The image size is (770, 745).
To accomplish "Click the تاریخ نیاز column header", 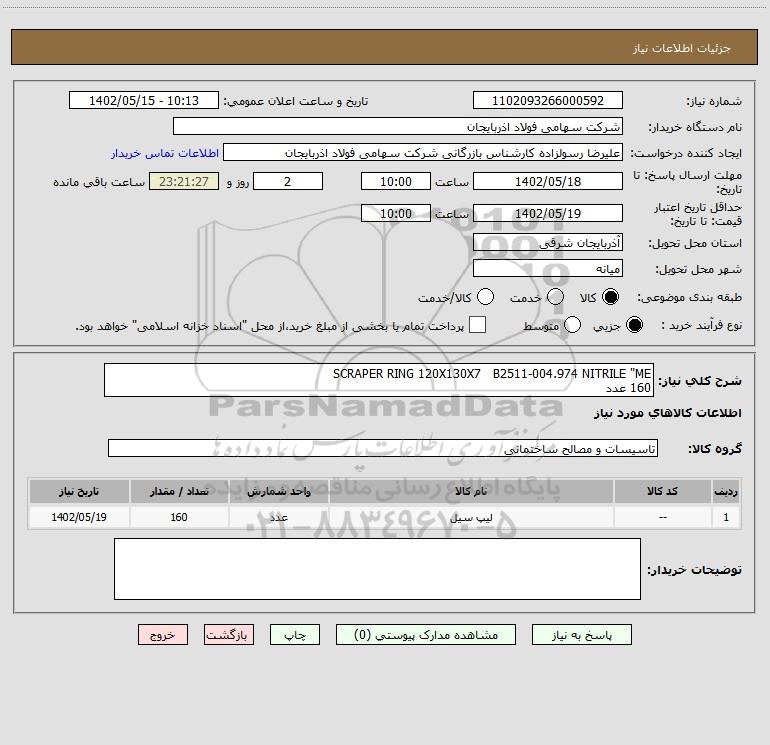I will coord(79,491).
